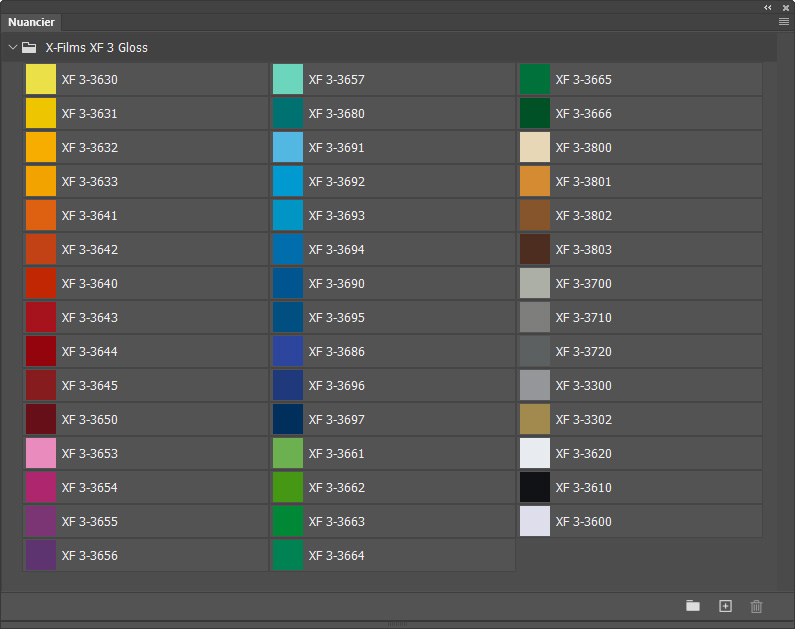Choose violet swatch XF 3-3656
Screen dimensions: 795x629
tap(41, 554)
